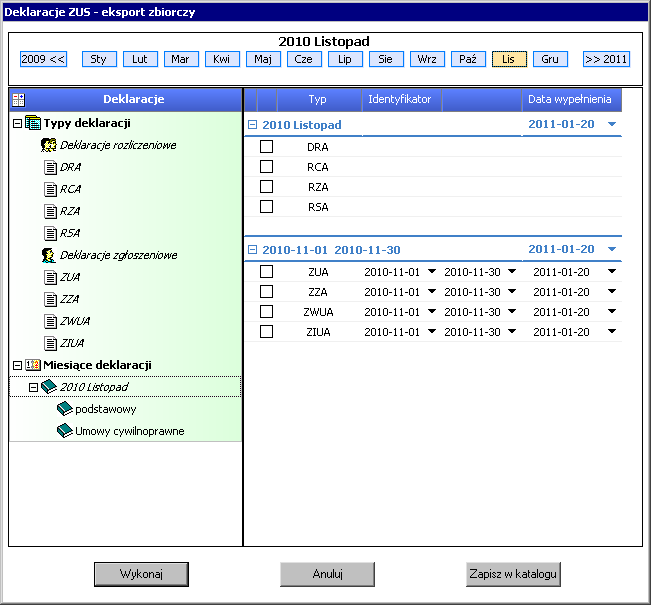This screenshot has width=651, height=605.
Task: Open ZUA start date 2010-11-01 dropdown
Action: (432, 271)
